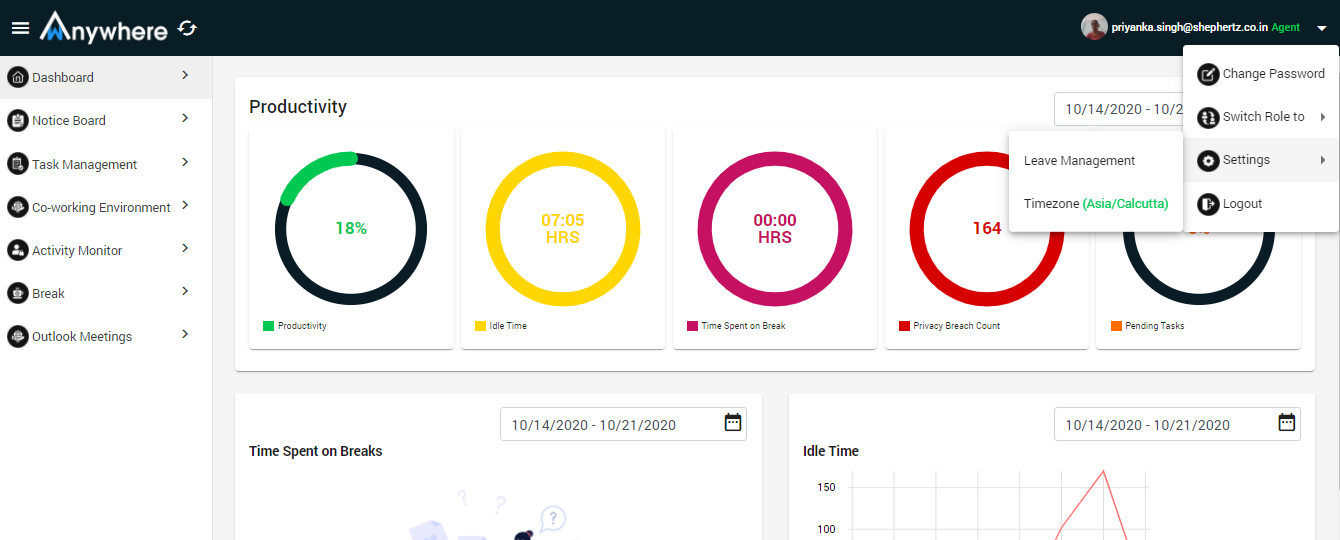This screenshot has width=1340, height=540.
Task: Click the Logout icon
Action: click(1208, 204)
